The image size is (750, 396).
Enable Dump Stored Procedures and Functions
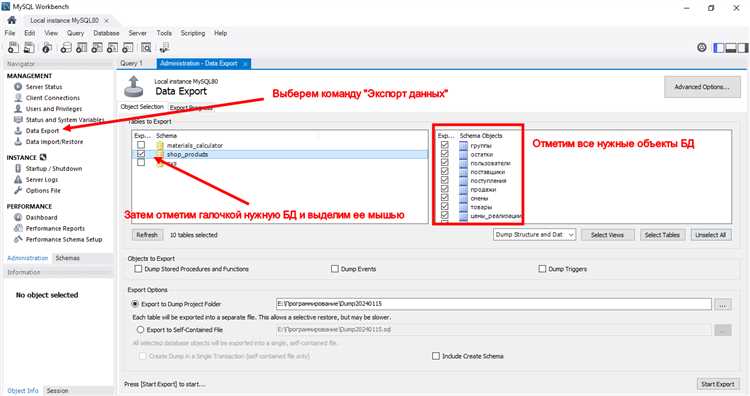138,269
